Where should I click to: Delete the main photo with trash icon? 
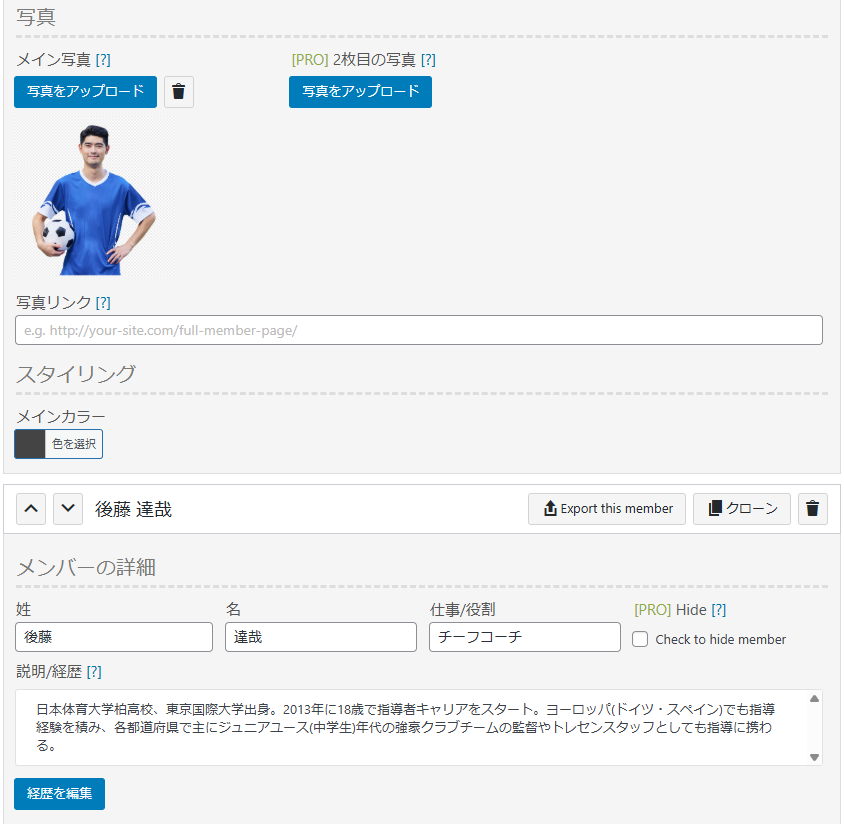point(179,92)
